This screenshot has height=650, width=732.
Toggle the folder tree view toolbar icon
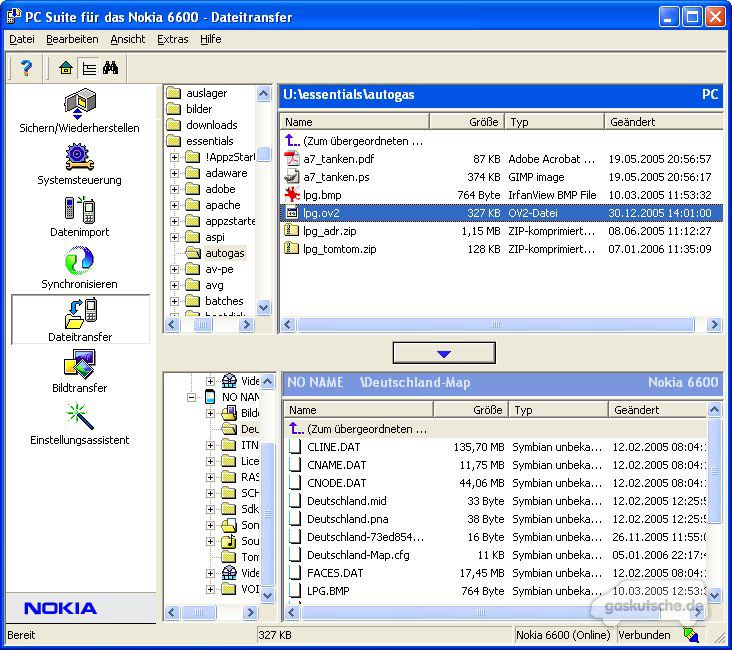pos(89,69)
